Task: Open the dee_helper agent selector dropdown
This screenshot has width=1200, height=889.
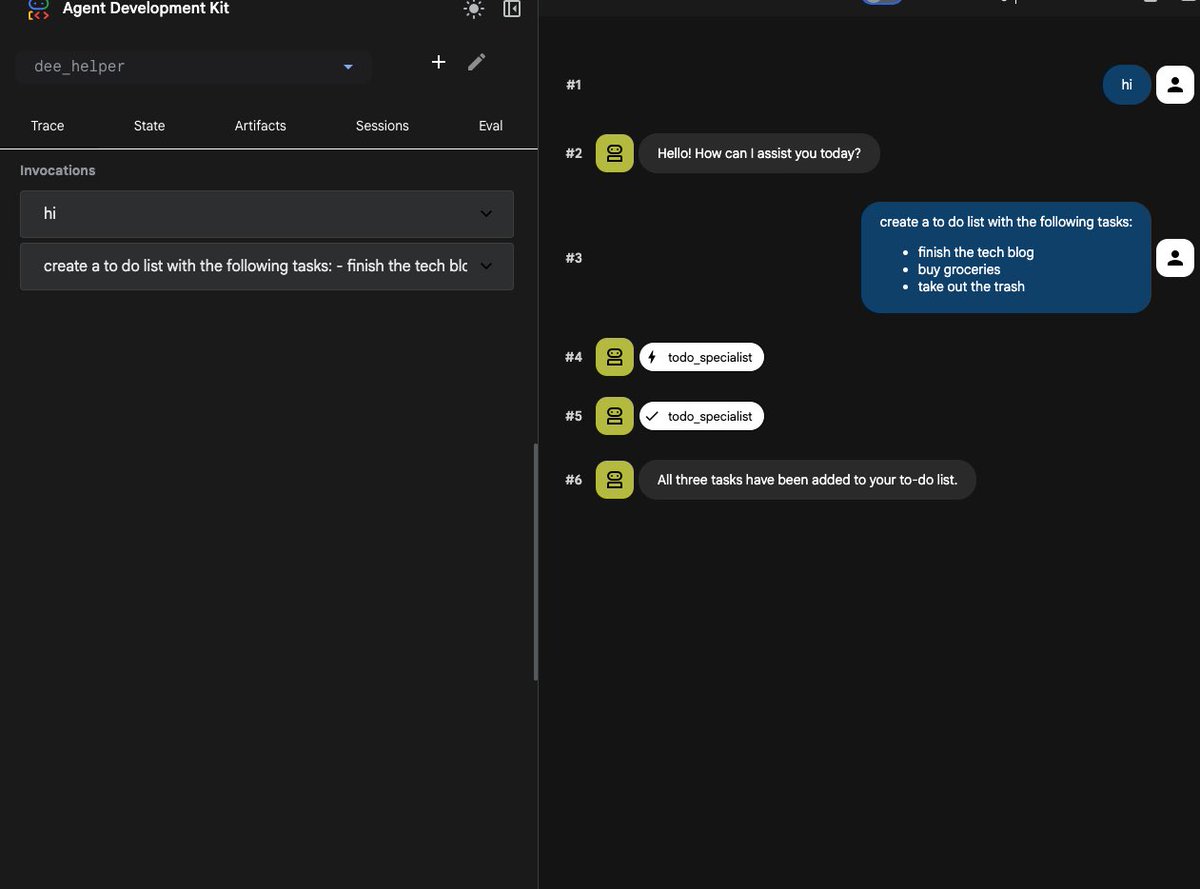Action: pyautogui.click(x=194, y=67)
